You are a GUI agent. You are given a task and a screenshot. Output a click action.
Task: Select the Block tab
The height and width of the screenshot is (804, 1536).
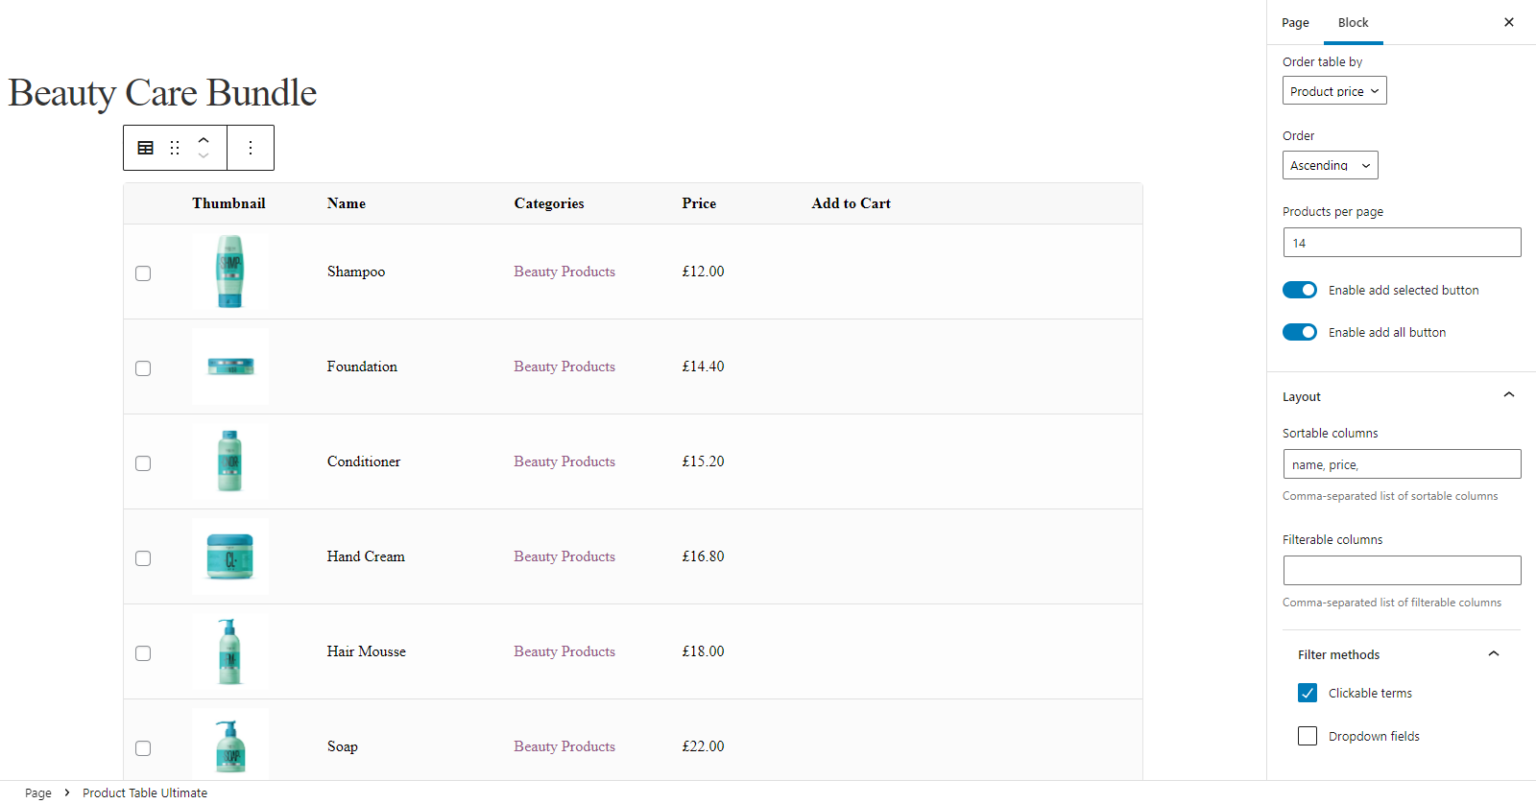[1353, 22]
